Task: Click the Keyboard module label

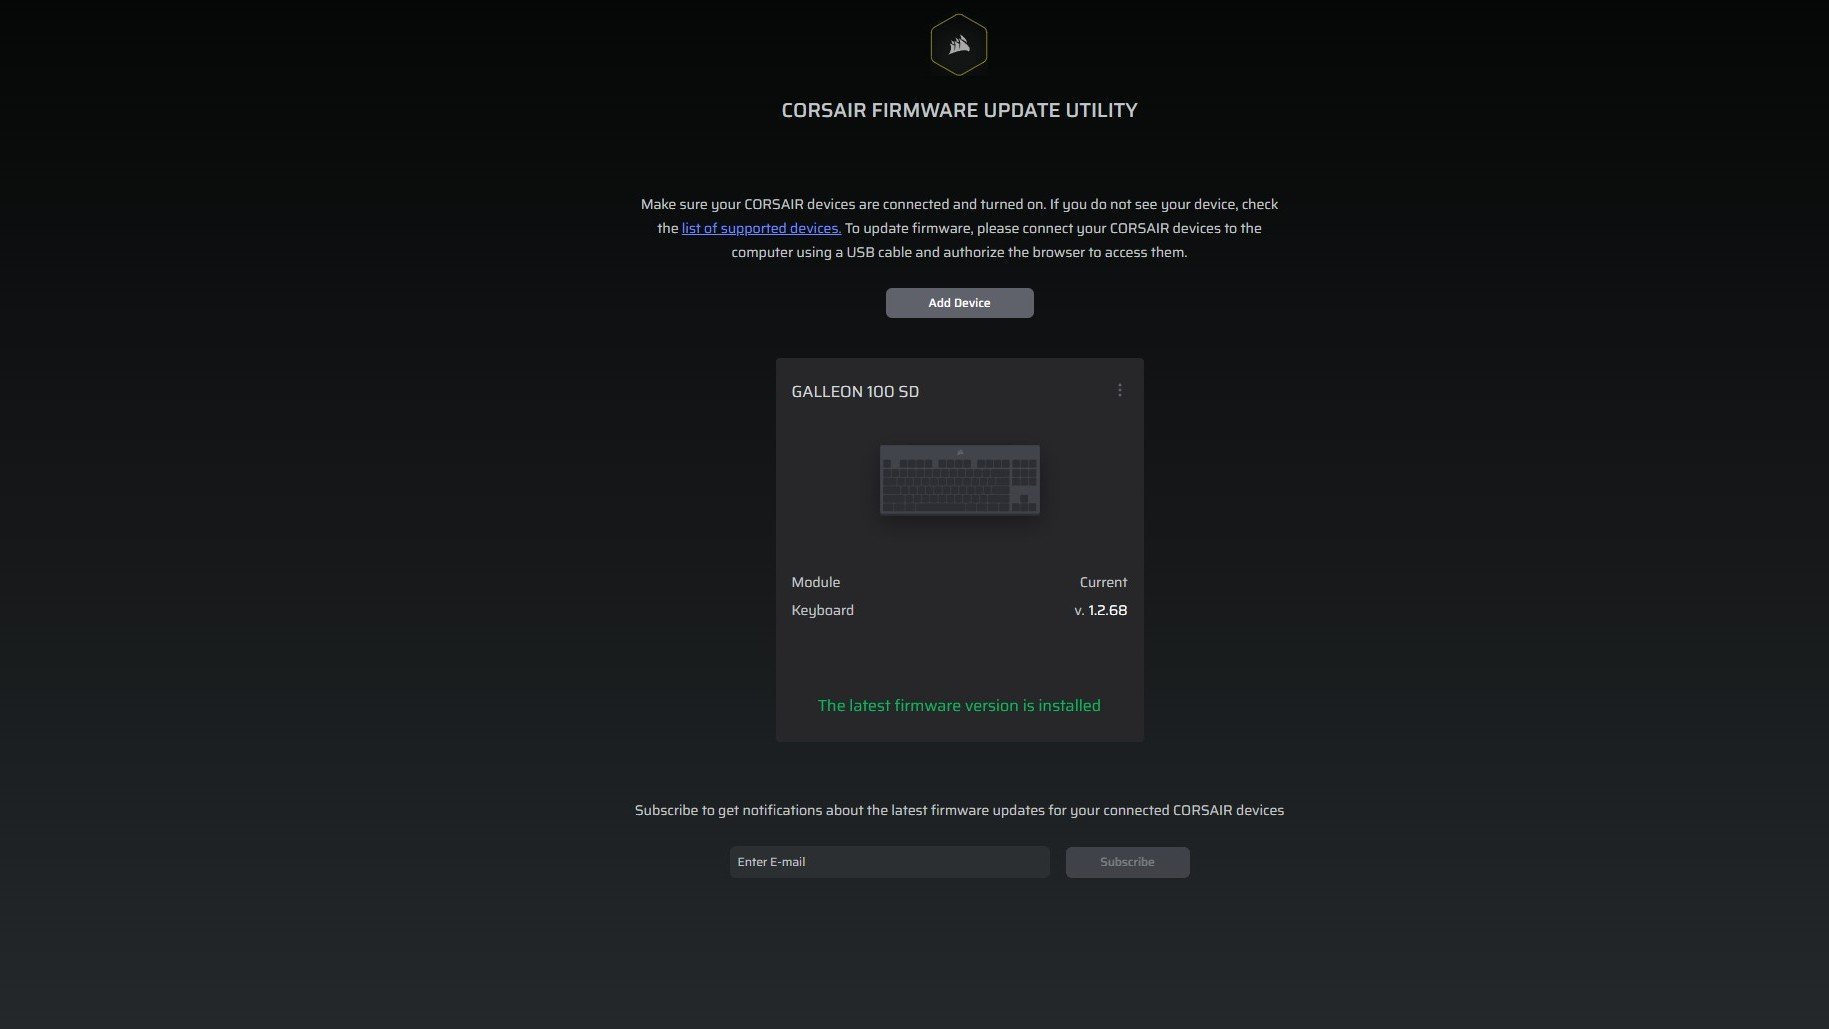Action: tap(822, 610)
